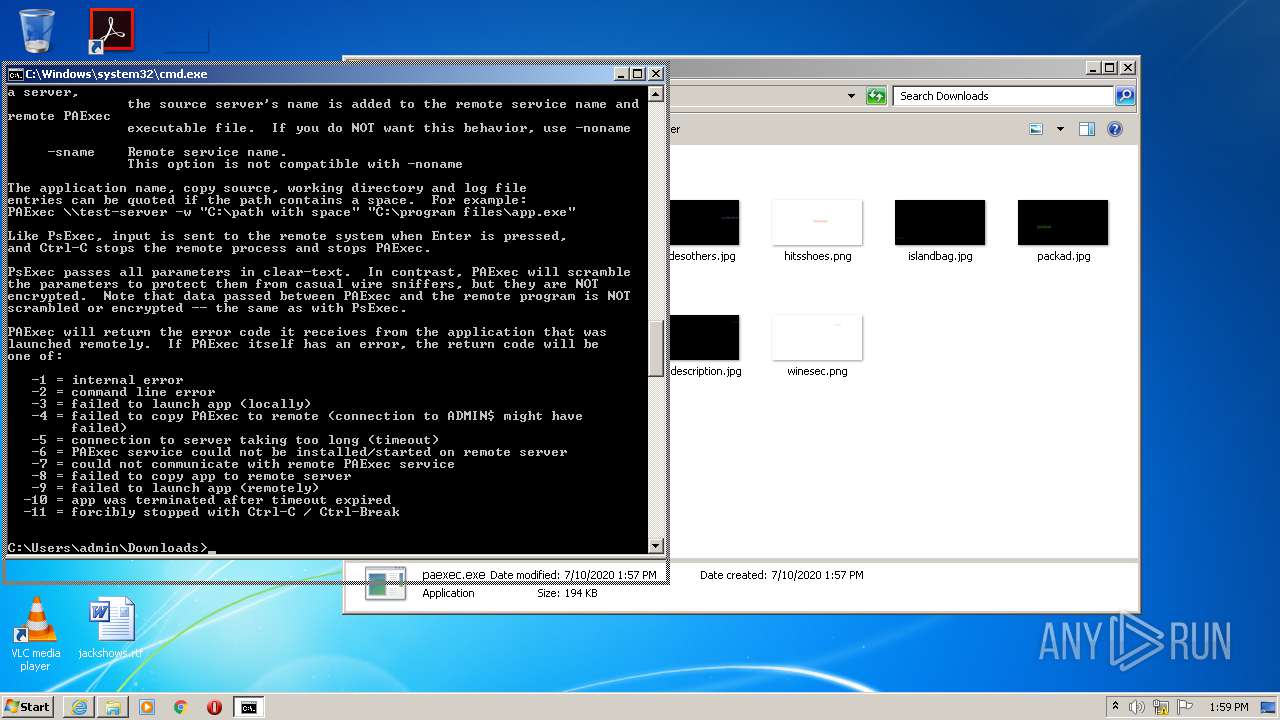Screen dimensions: 1280x720
Task: Open the view options dropdown arrow
Action: pos(1060,129)
